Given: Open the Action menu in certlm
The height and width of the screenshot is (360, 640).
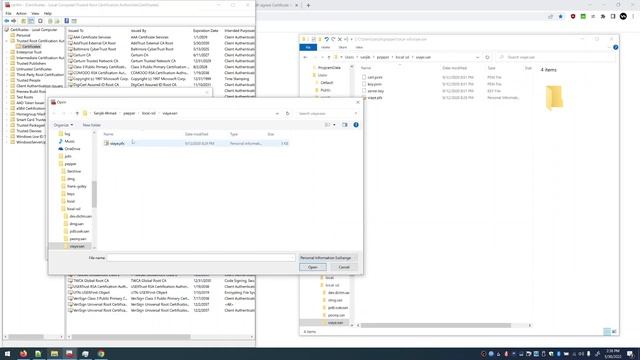Looking at the screenshot, I should click(21, 13).
